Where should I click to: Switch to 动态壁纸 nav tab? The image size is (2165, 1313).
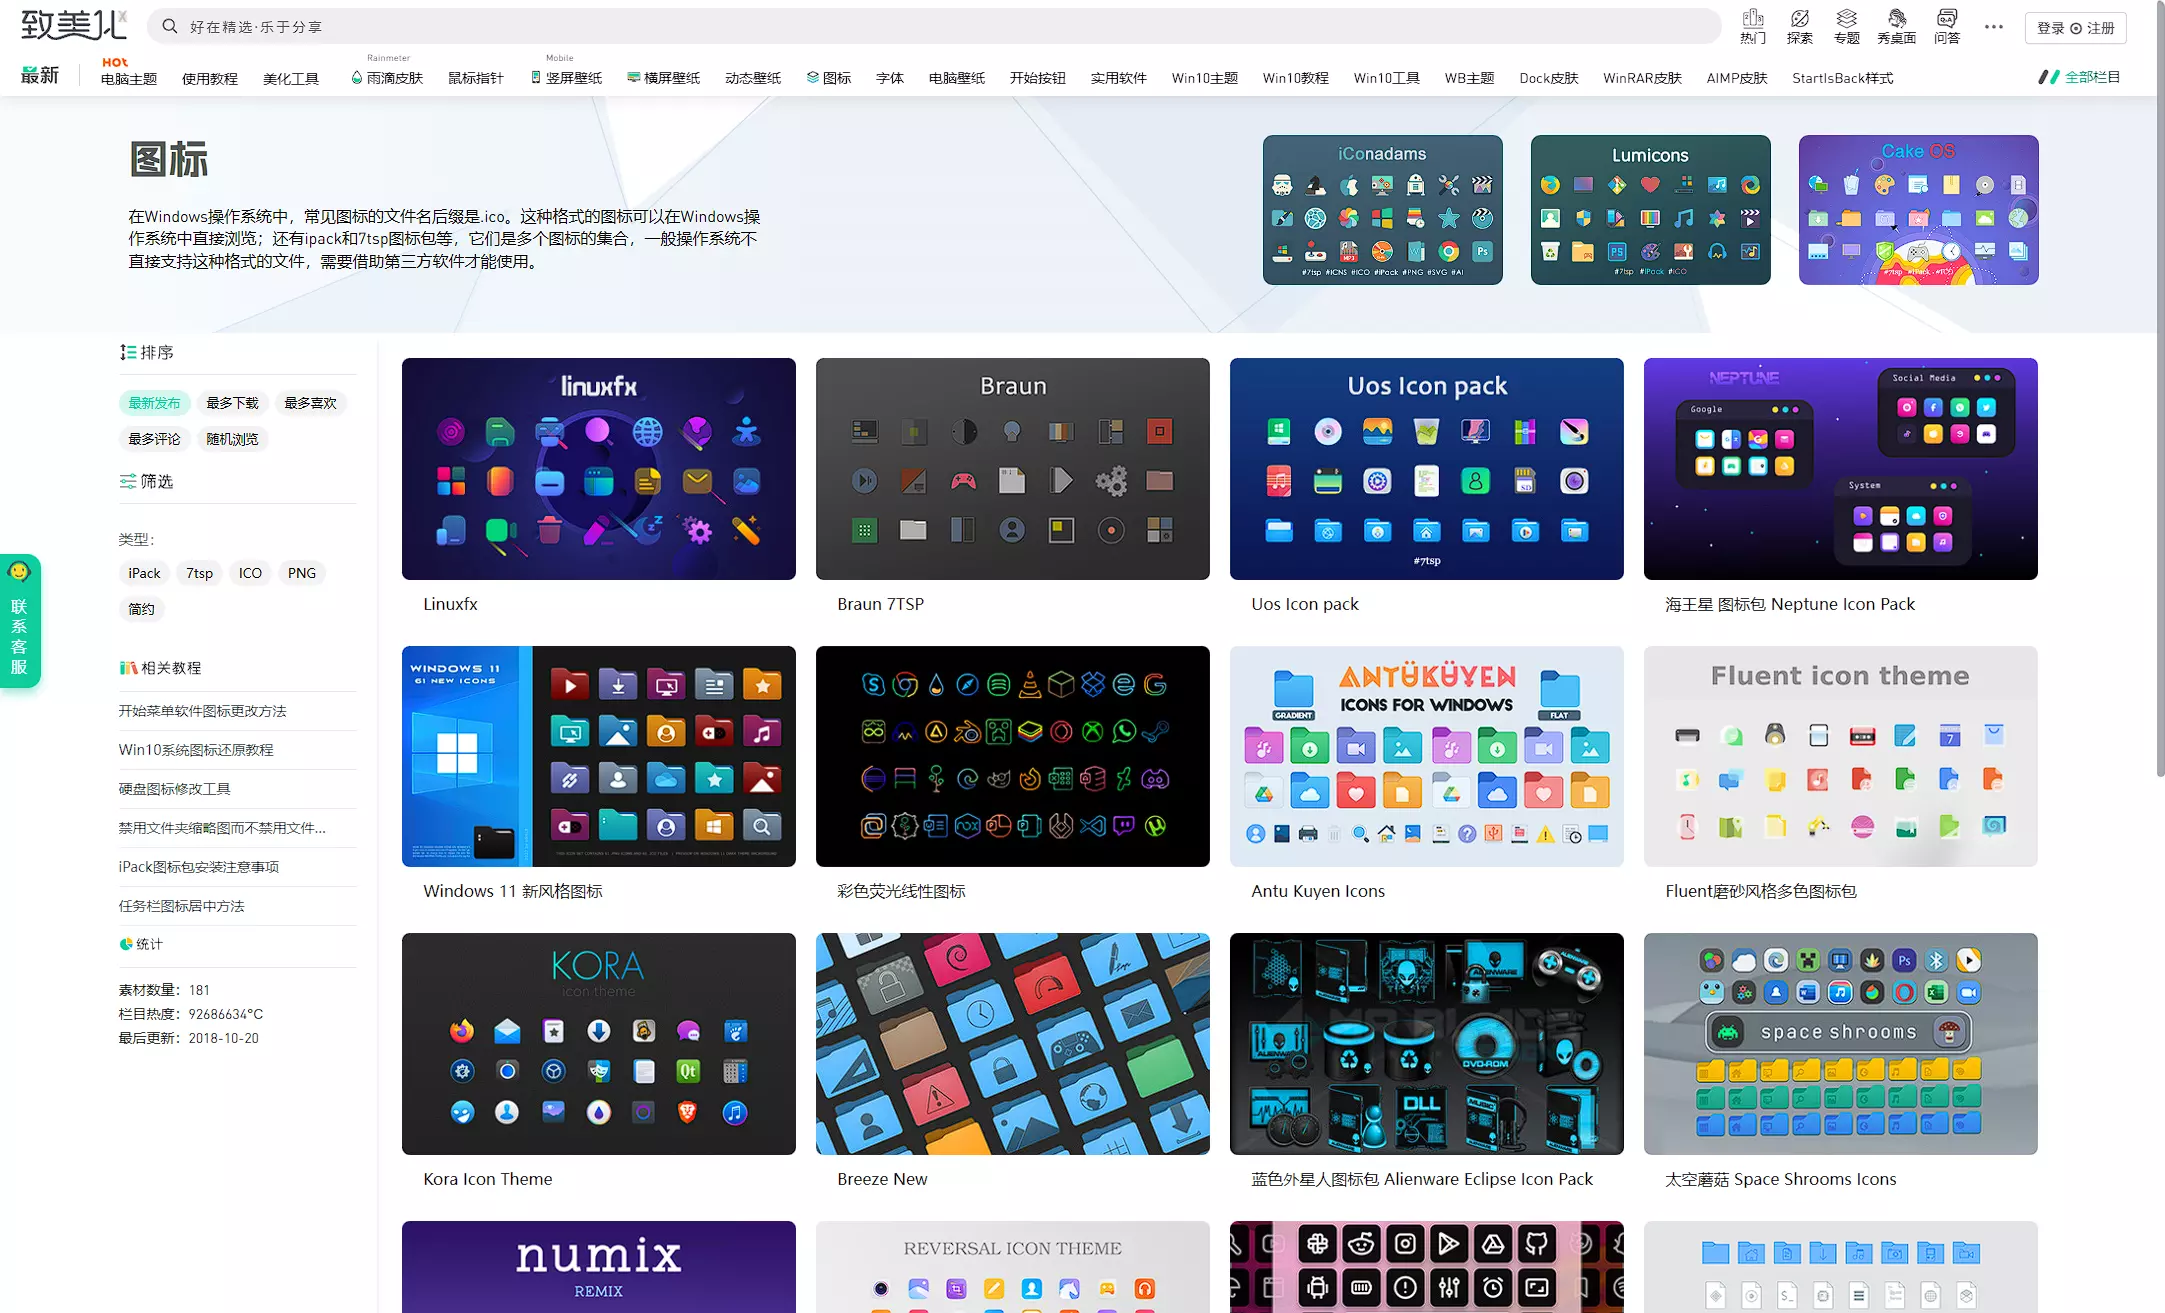point(752,78)
